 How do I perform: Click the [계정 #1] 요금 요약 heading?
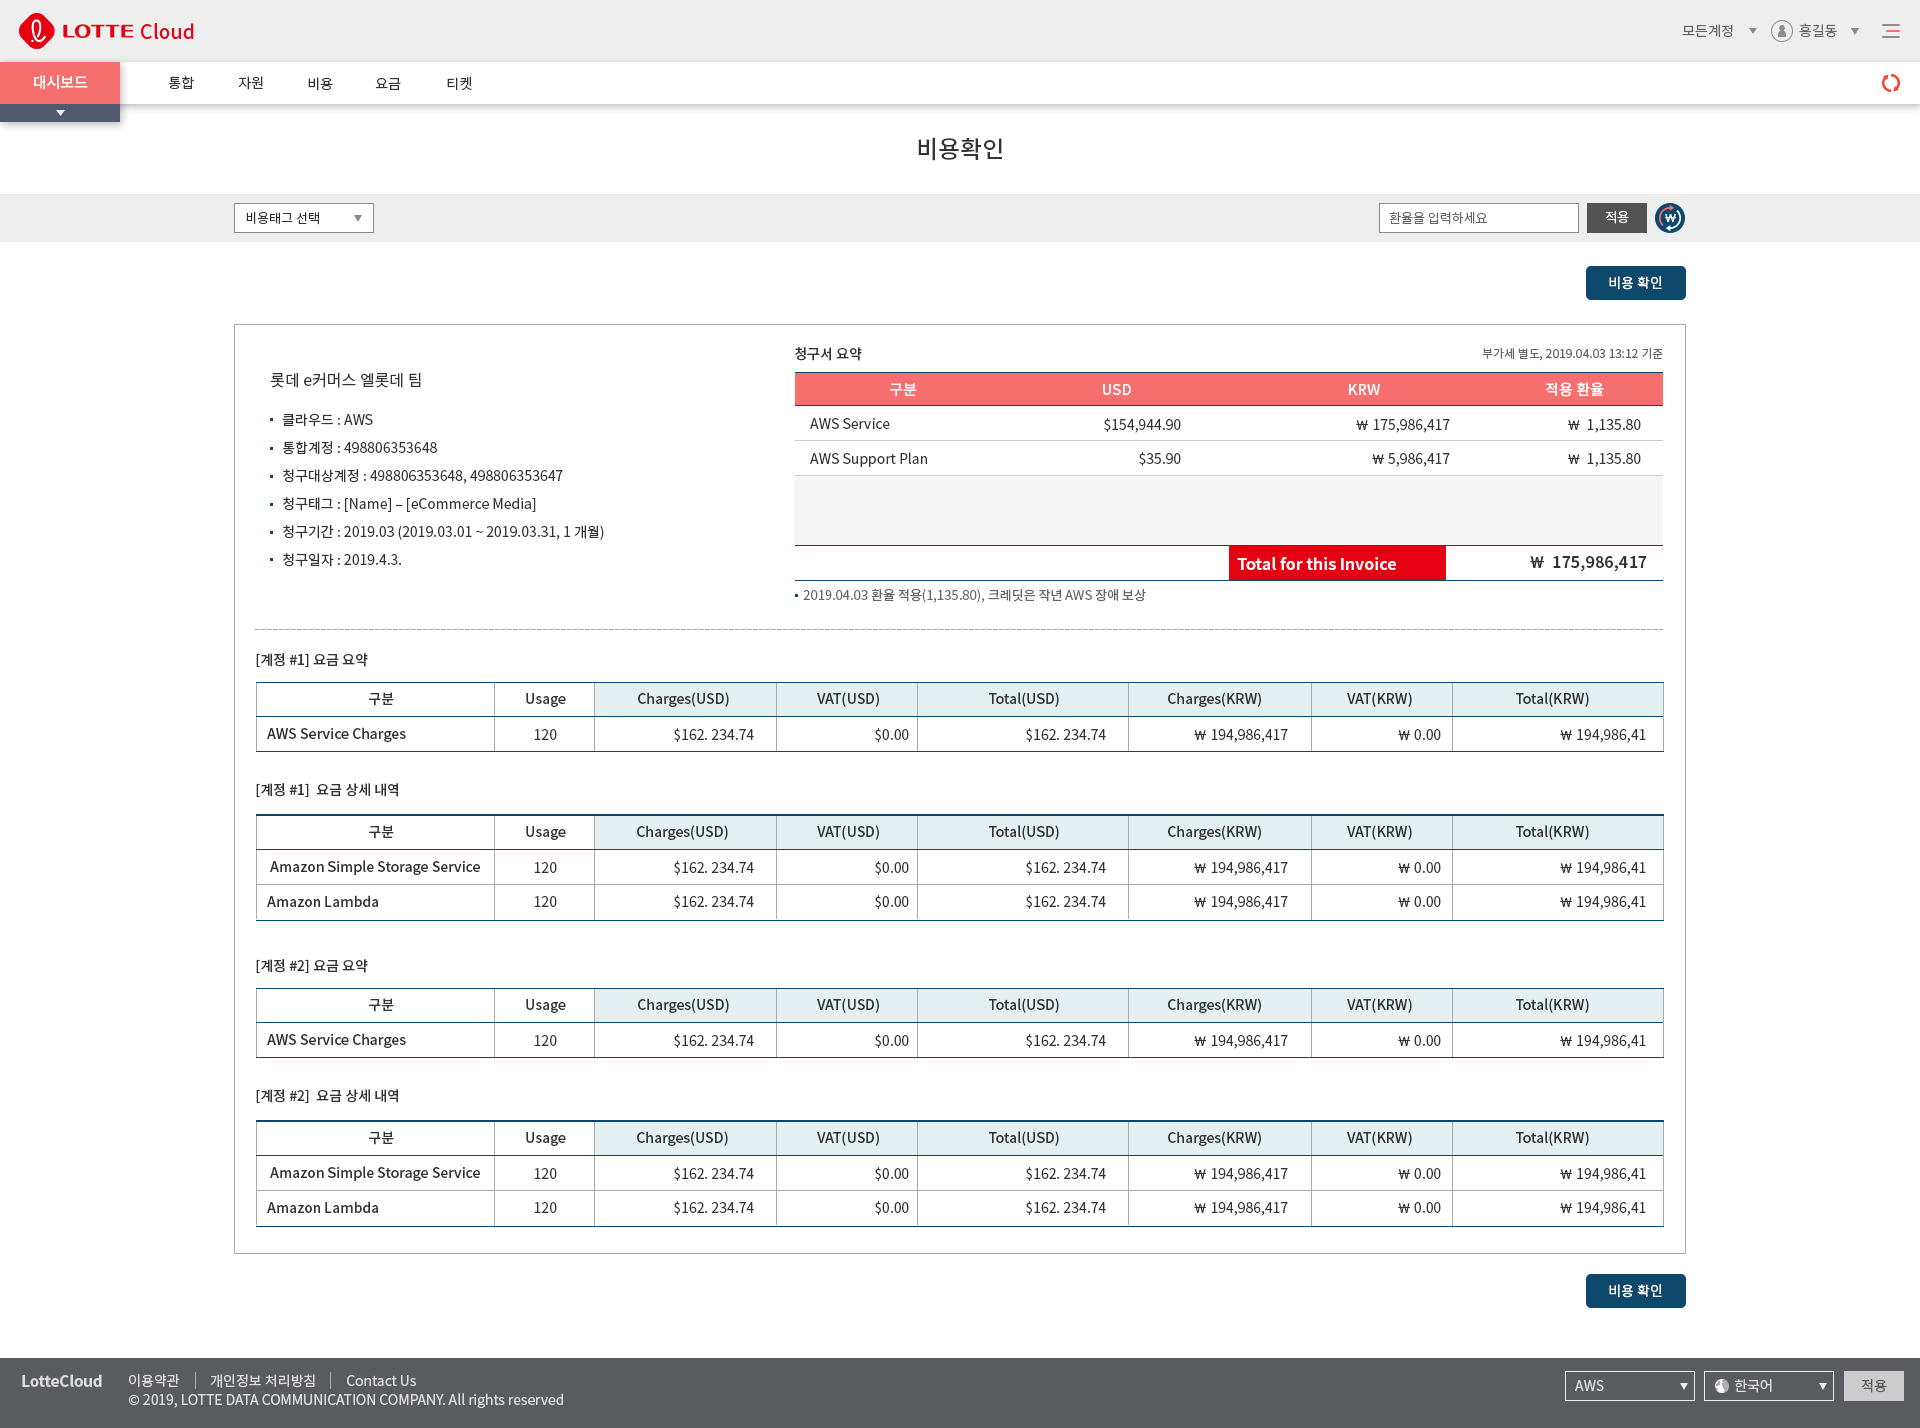(x=312, y=660)
